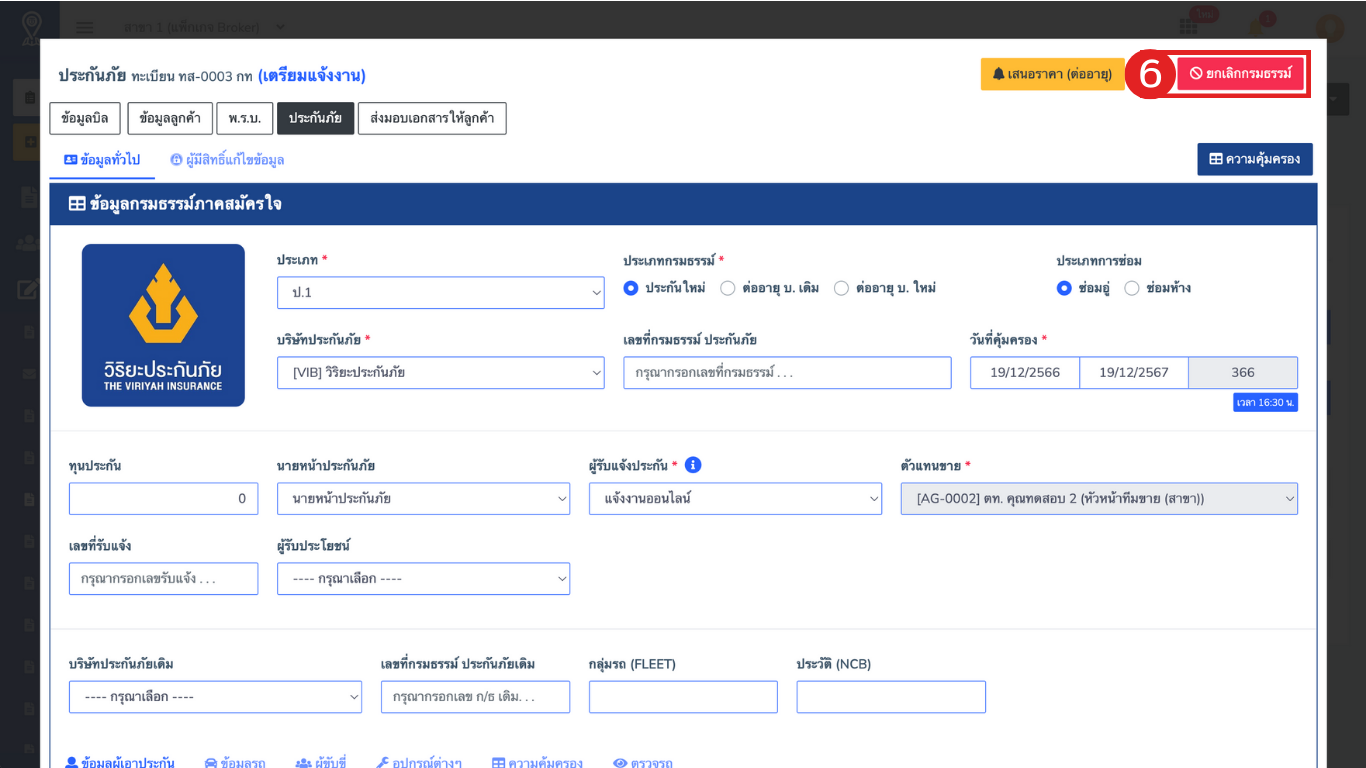Click the hamburger menu icon in top bar

[x=86, y=27]
